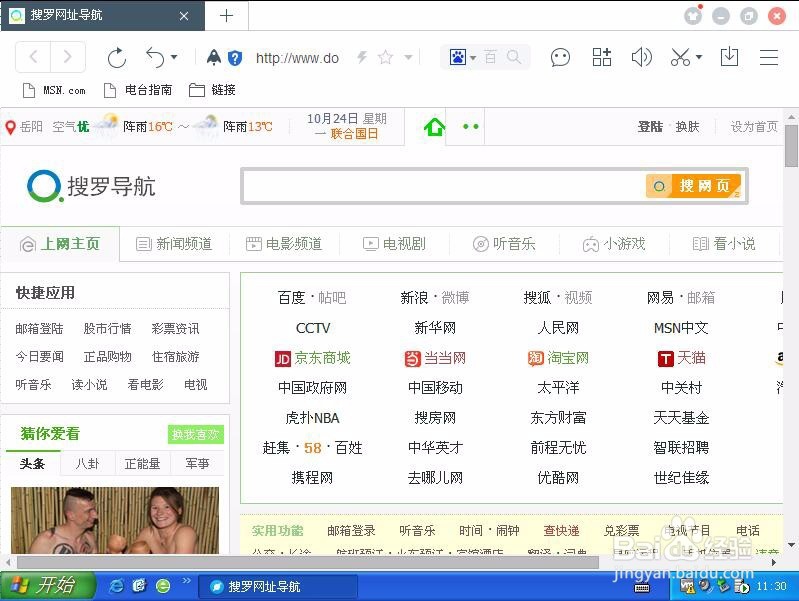Open the browser hamburger main menu
The height and width of the screenshot is (601, 799).
point(768,57)
